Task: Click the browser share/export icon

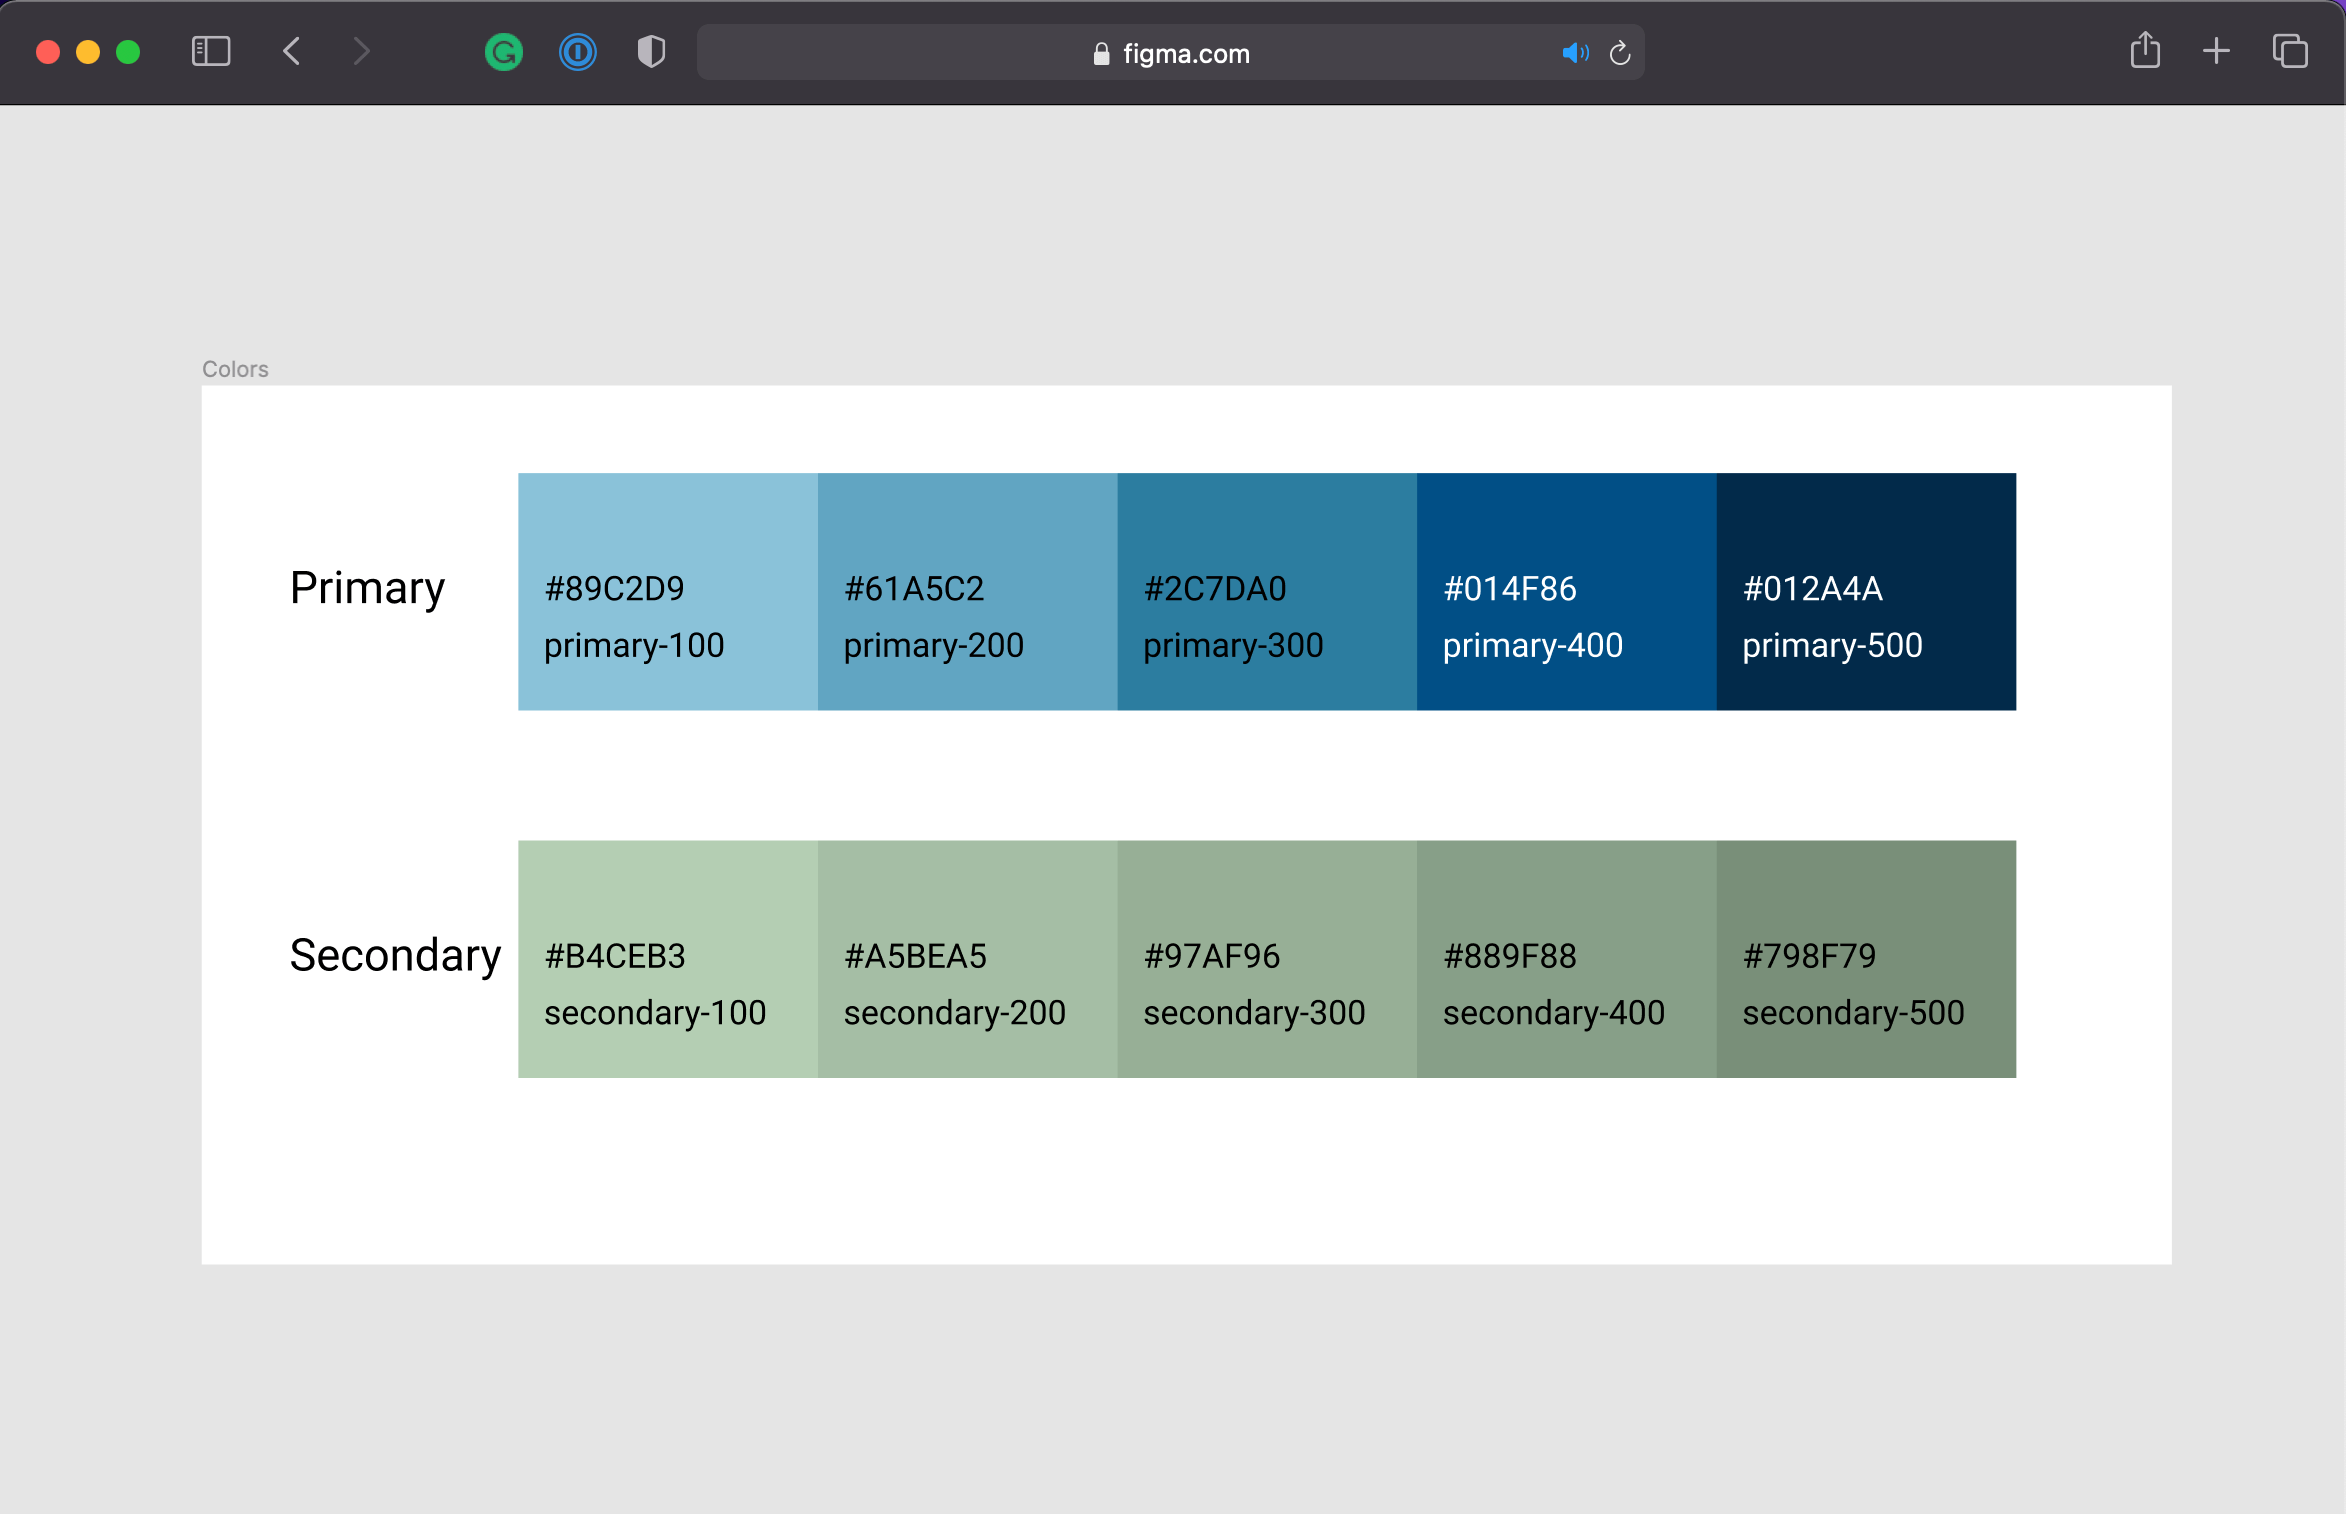Action: 2146,51
